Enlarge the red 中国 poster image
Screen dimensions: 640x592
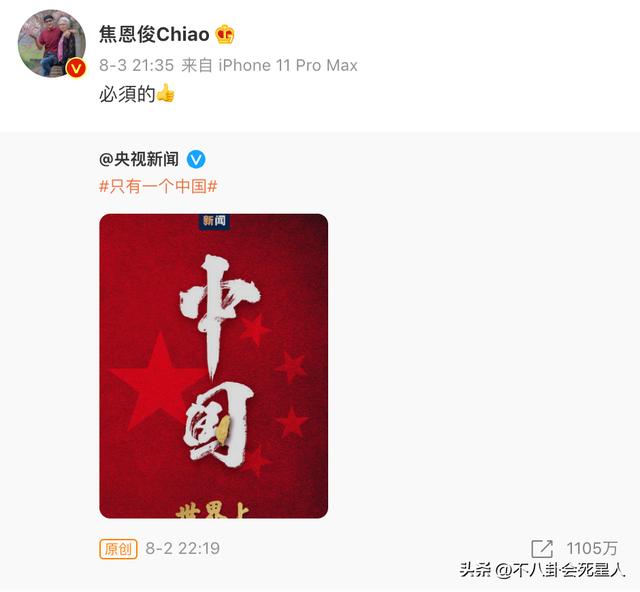tap(213, 366)
